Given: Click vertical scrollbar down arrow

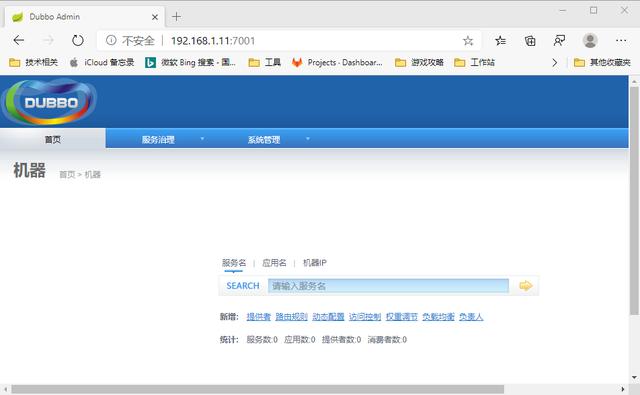Looking at the screenshot, I should coord(634,377).
